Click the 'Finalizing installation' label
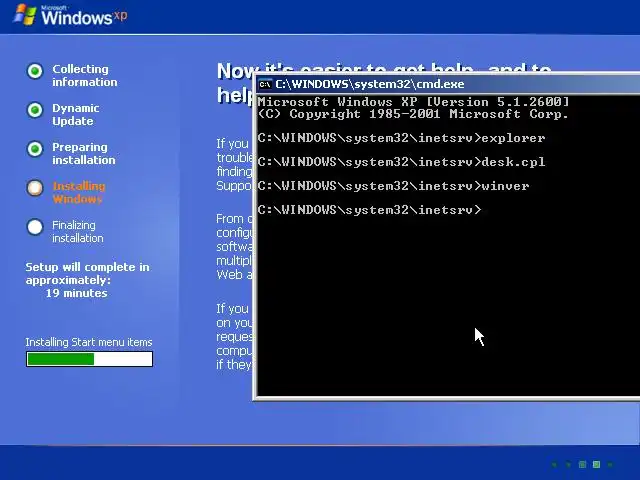 point(78,231)
